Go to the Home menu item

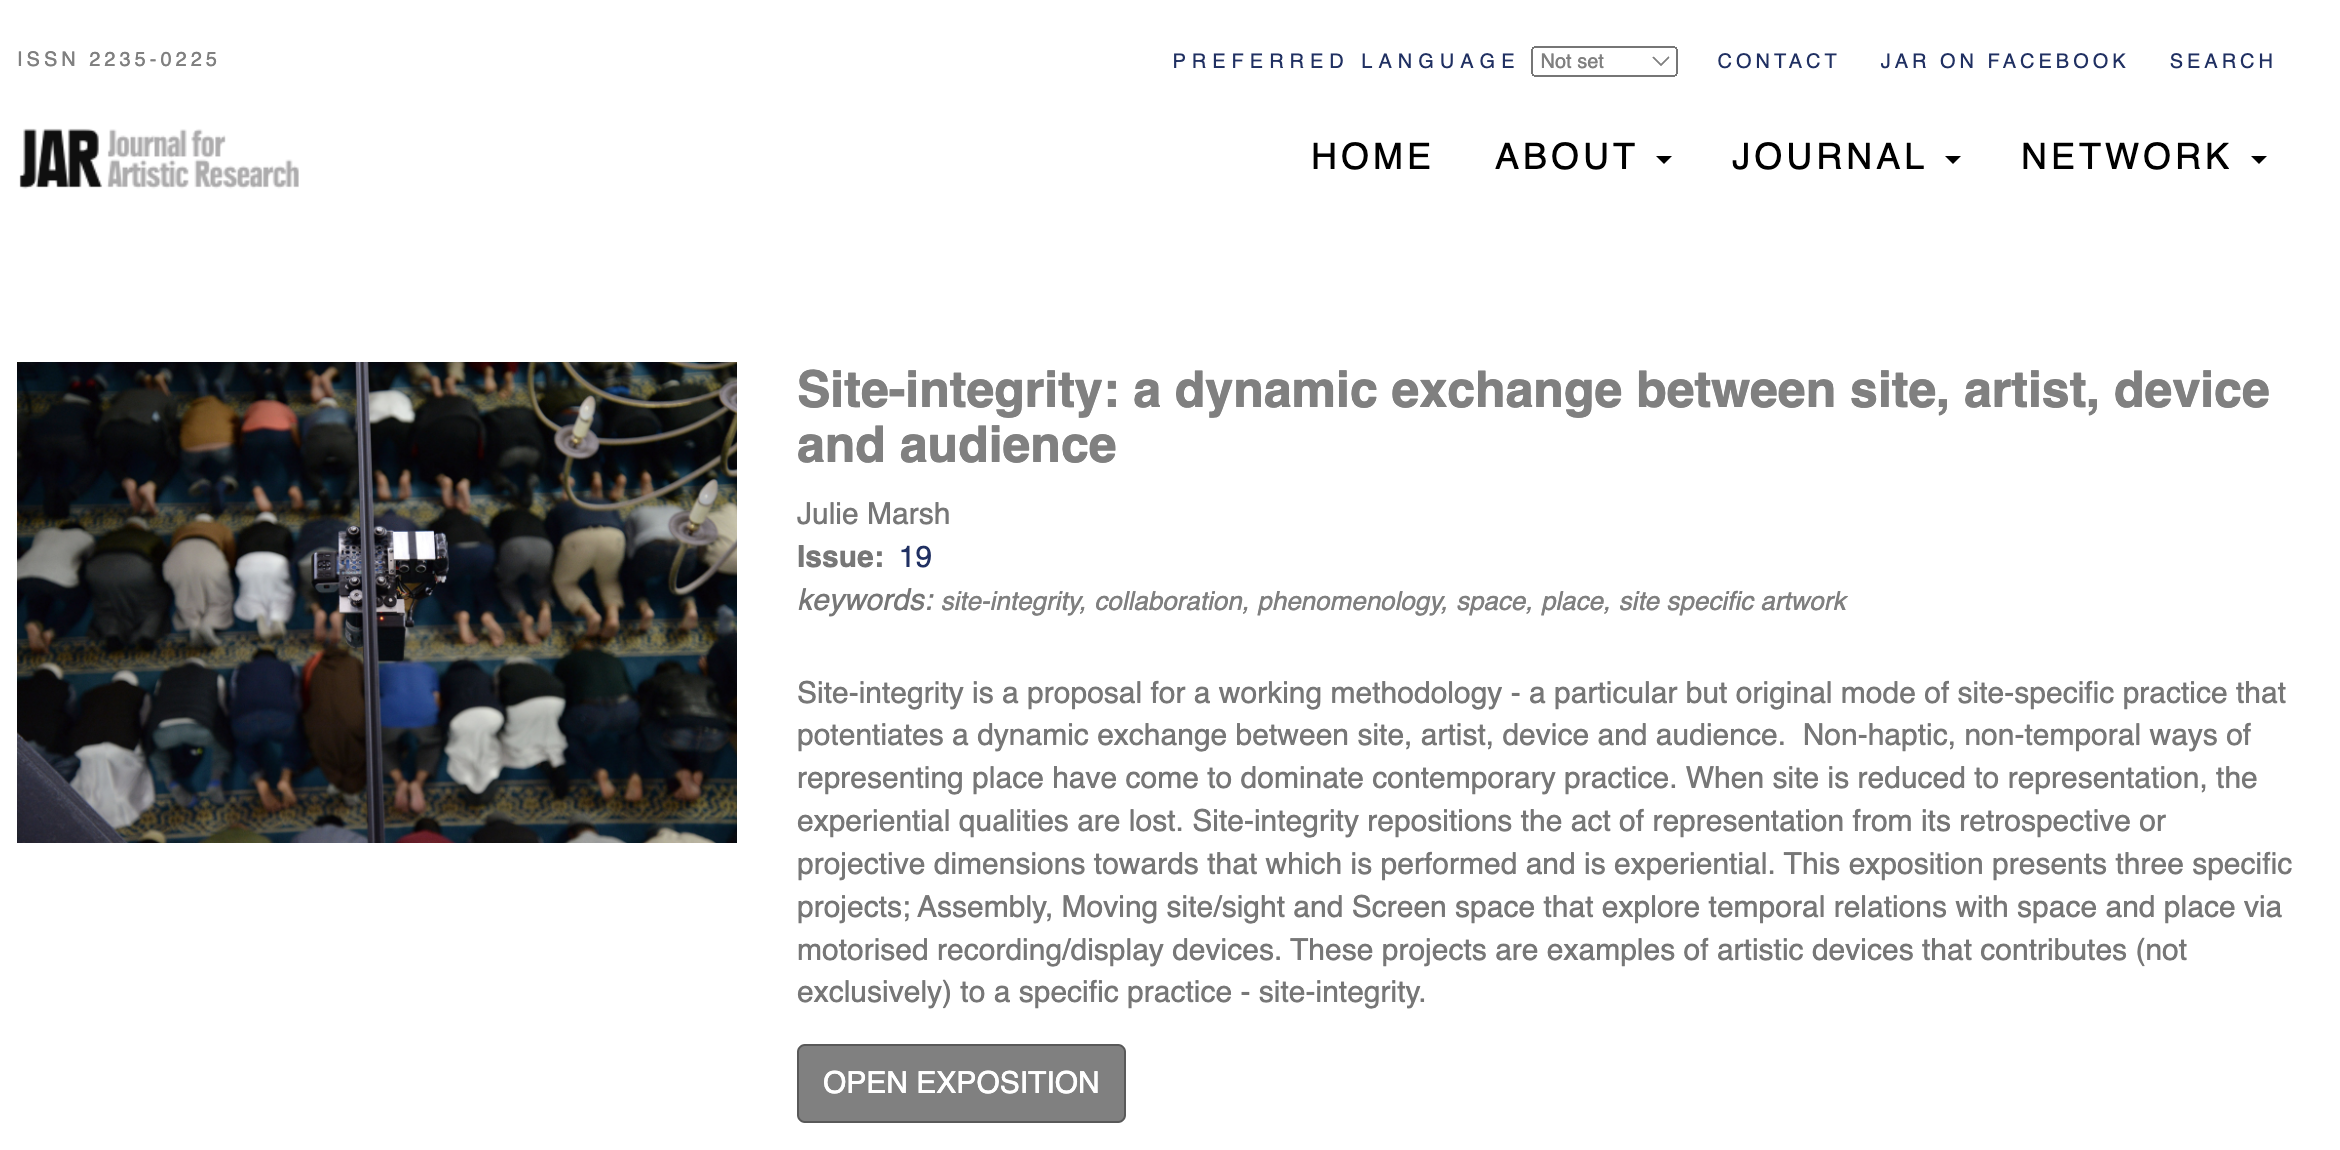click(1371, 157)
